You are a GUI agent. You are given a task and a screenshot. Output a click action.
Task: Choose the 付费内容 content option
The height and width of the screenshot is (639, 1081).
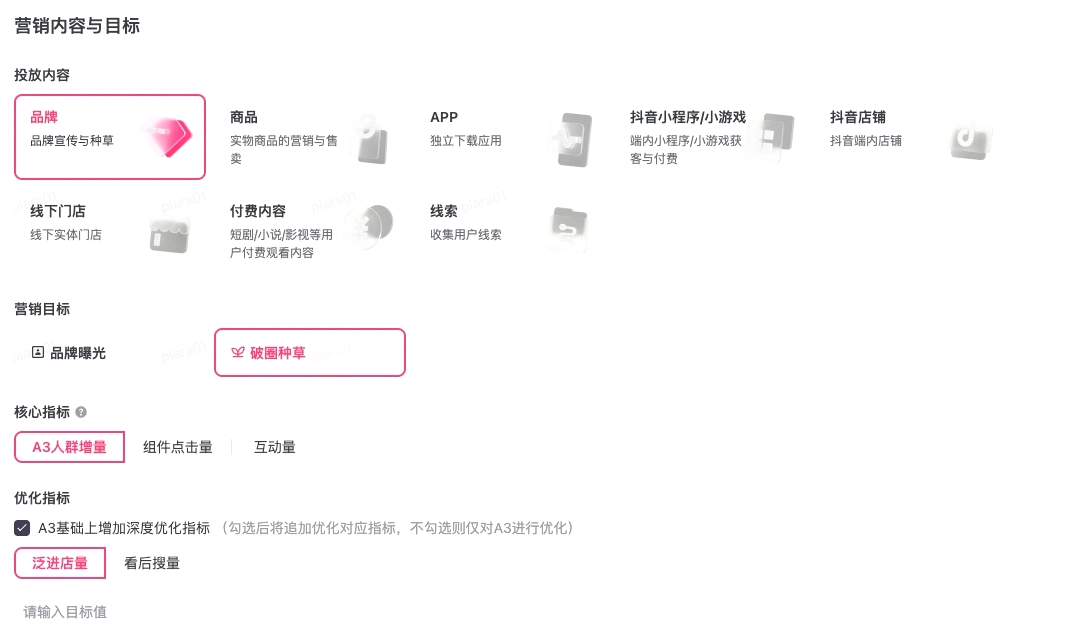310,231
